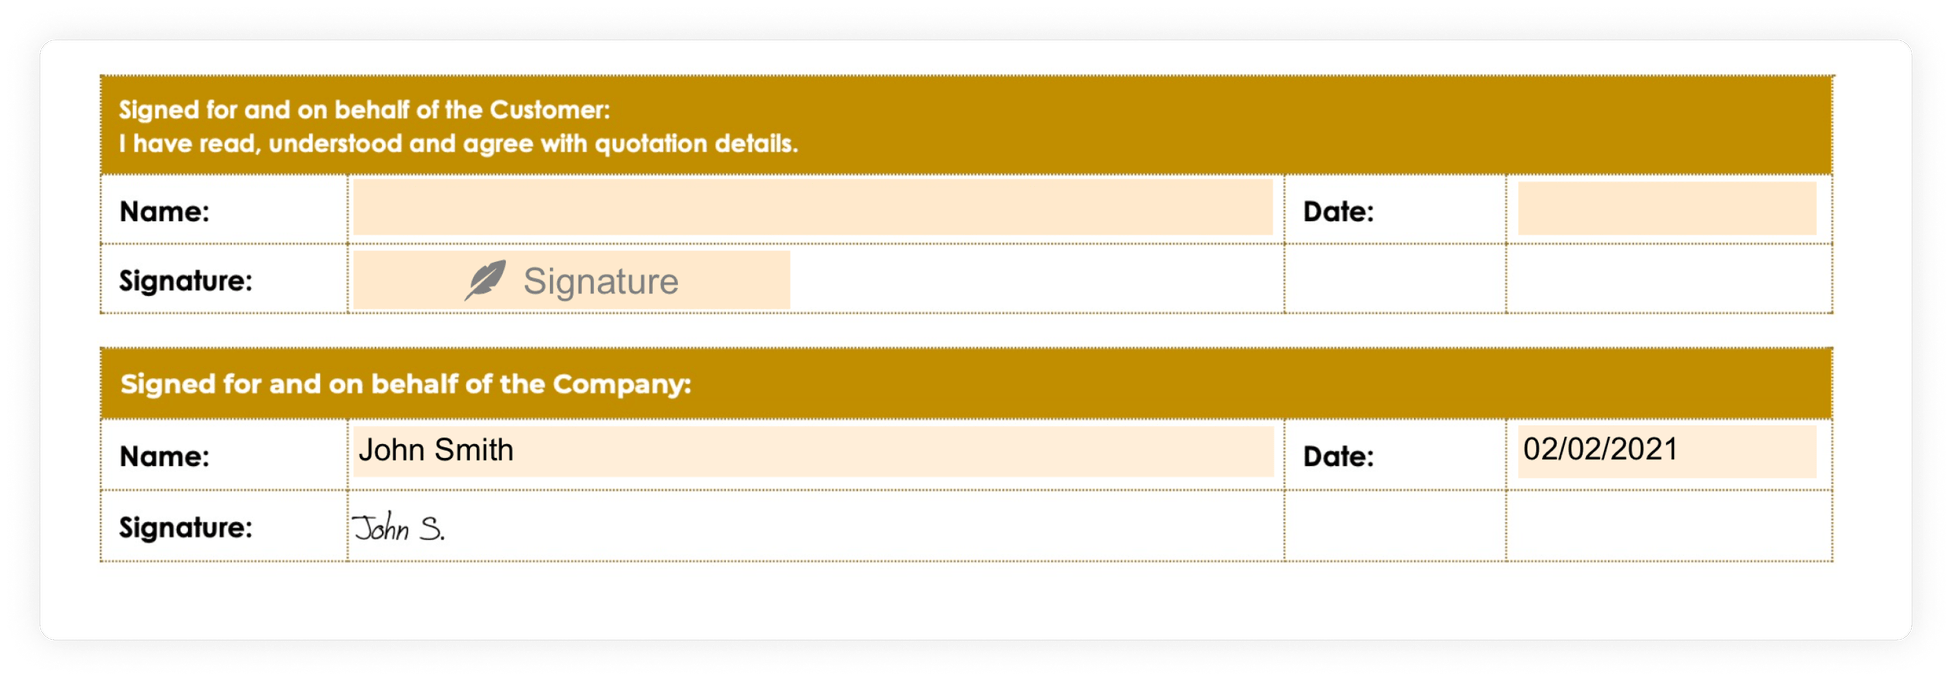Click the company section Date: label
The width and height of the screenshot is (1952, 680).
(x=1338, y=456)
